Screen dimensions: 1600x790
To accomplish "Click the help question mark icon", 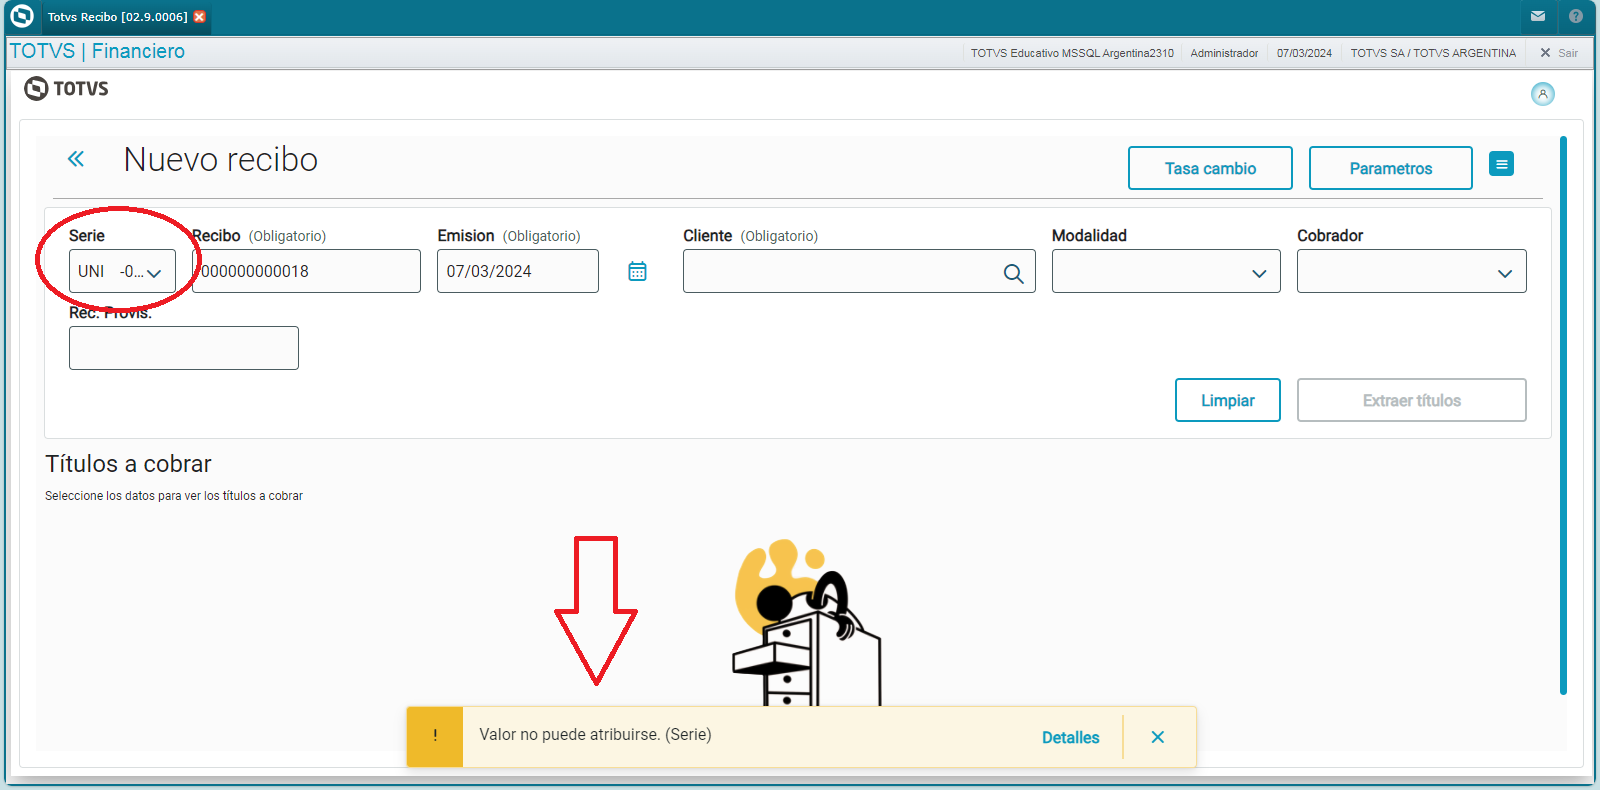I will coord(1576,16).
